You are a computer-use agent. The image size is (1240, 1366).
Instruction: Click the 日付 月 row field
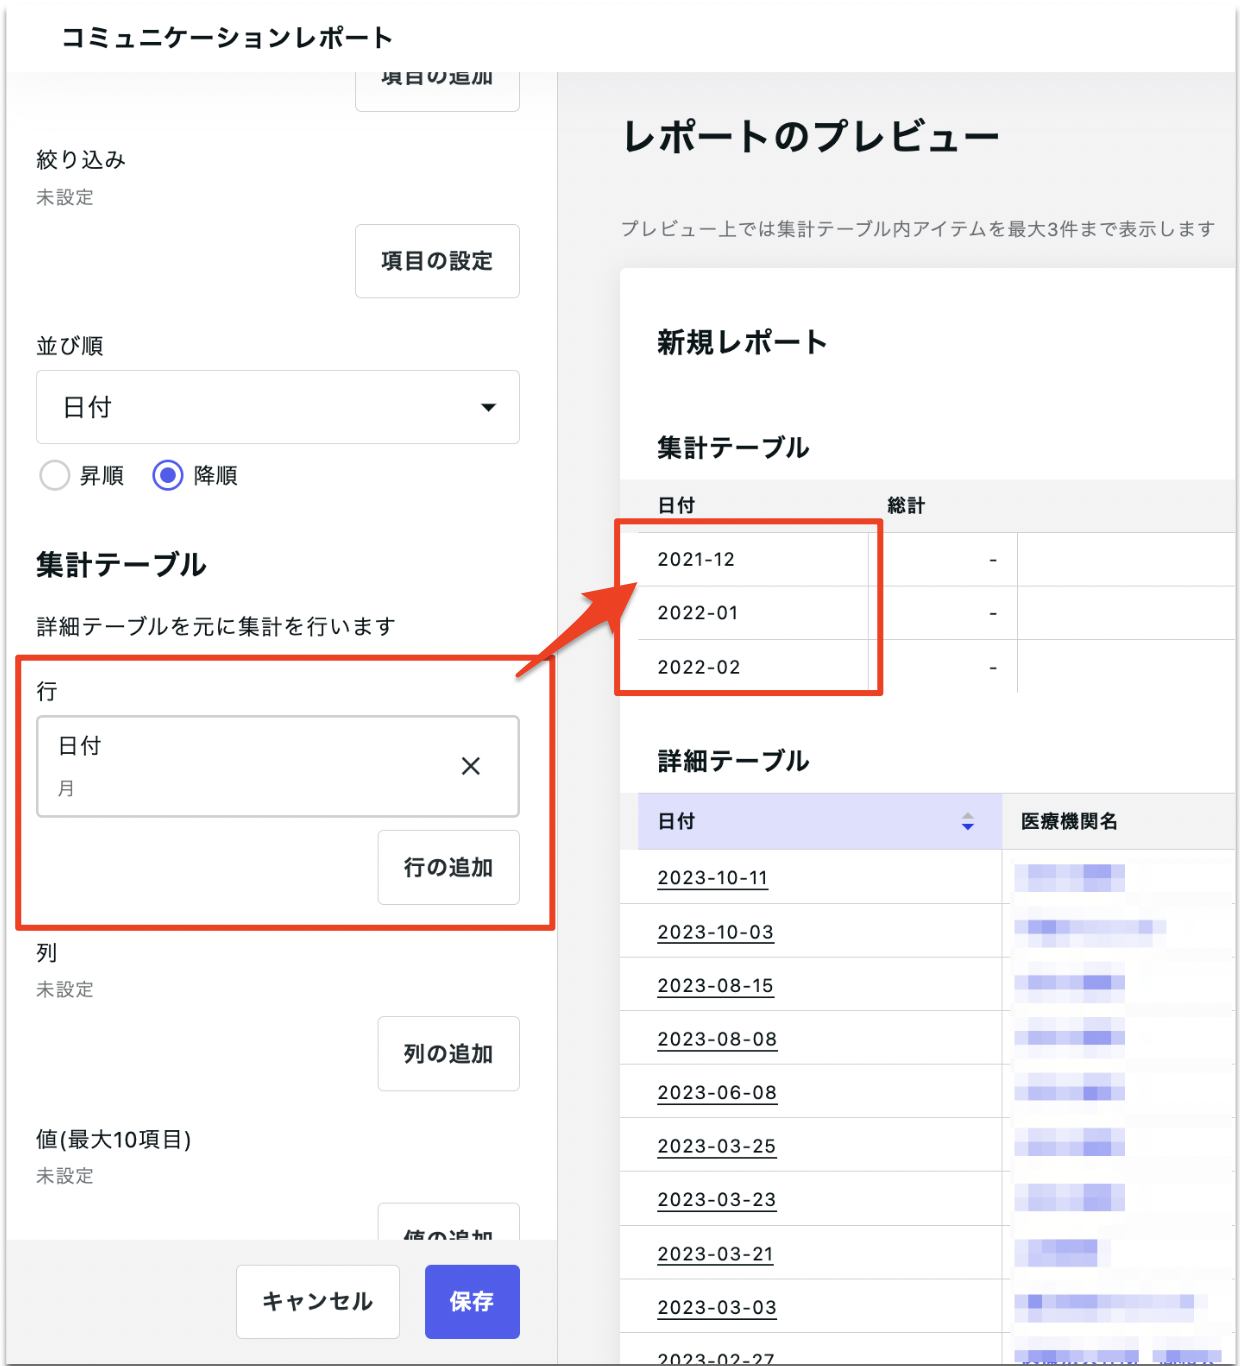click(278, 766)
